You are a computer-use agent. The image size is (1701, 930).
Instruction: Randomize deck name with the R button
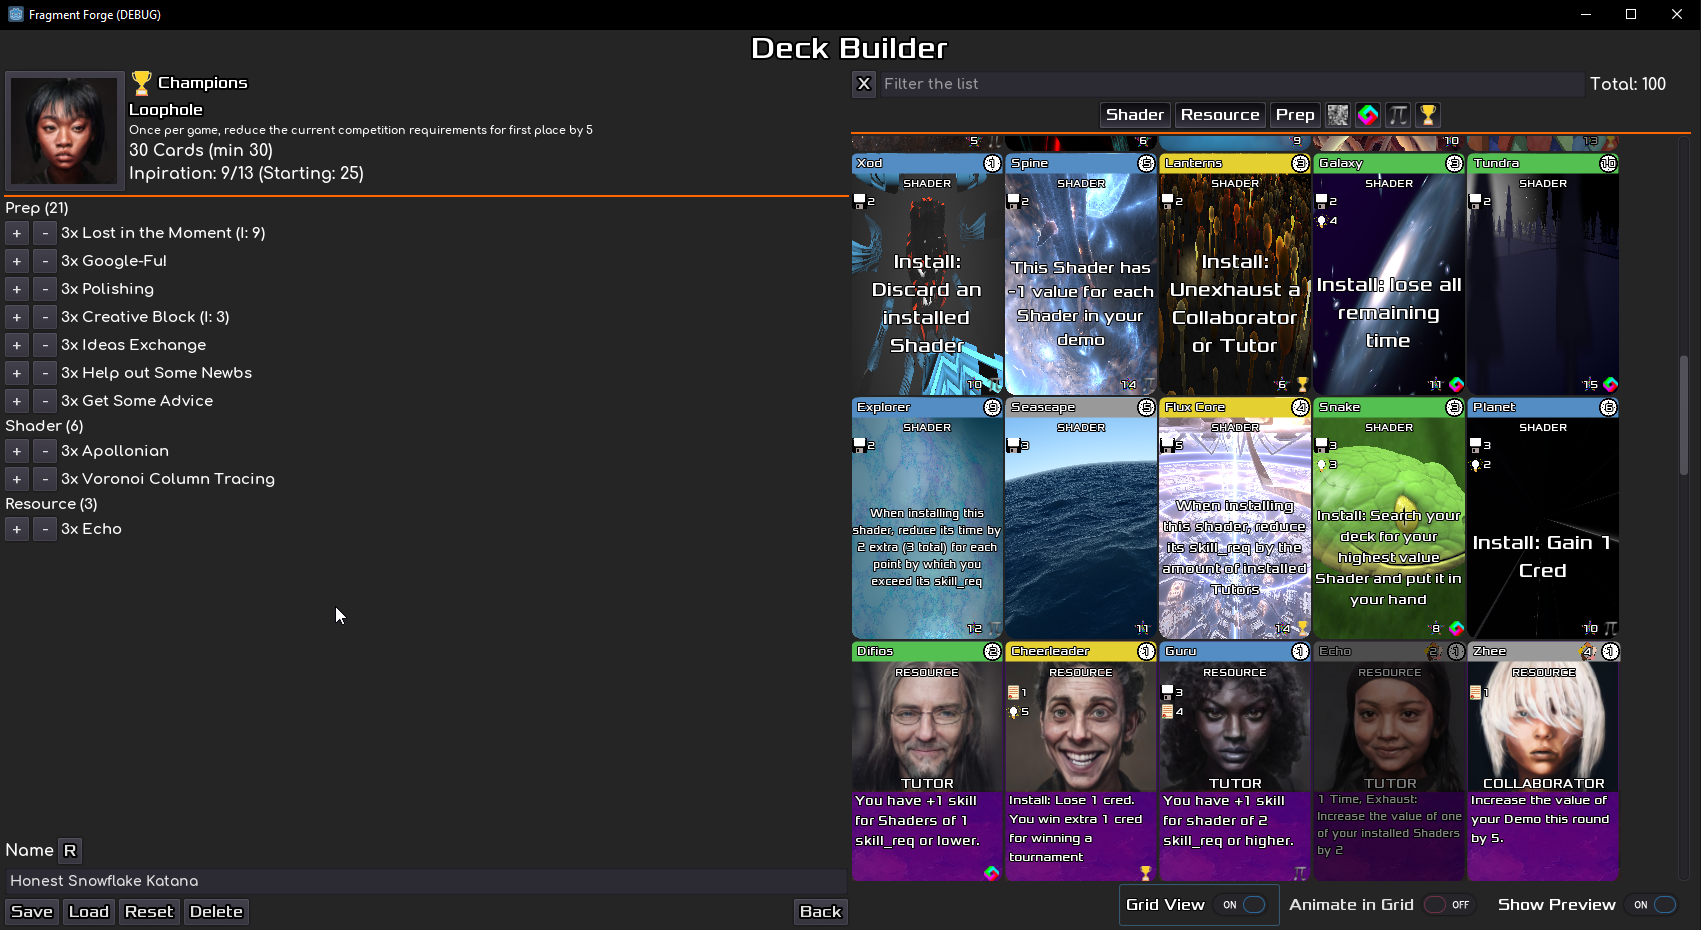(70, 851)
